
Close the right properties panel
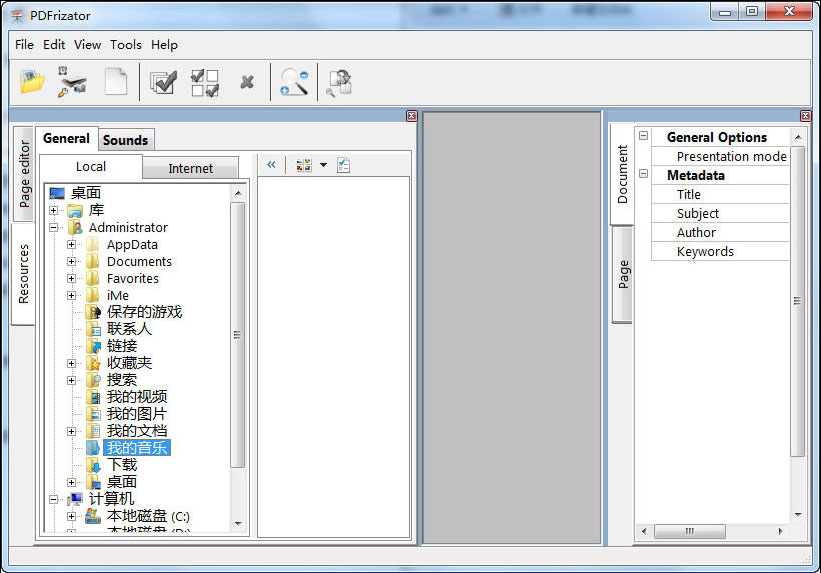point(806,116)
